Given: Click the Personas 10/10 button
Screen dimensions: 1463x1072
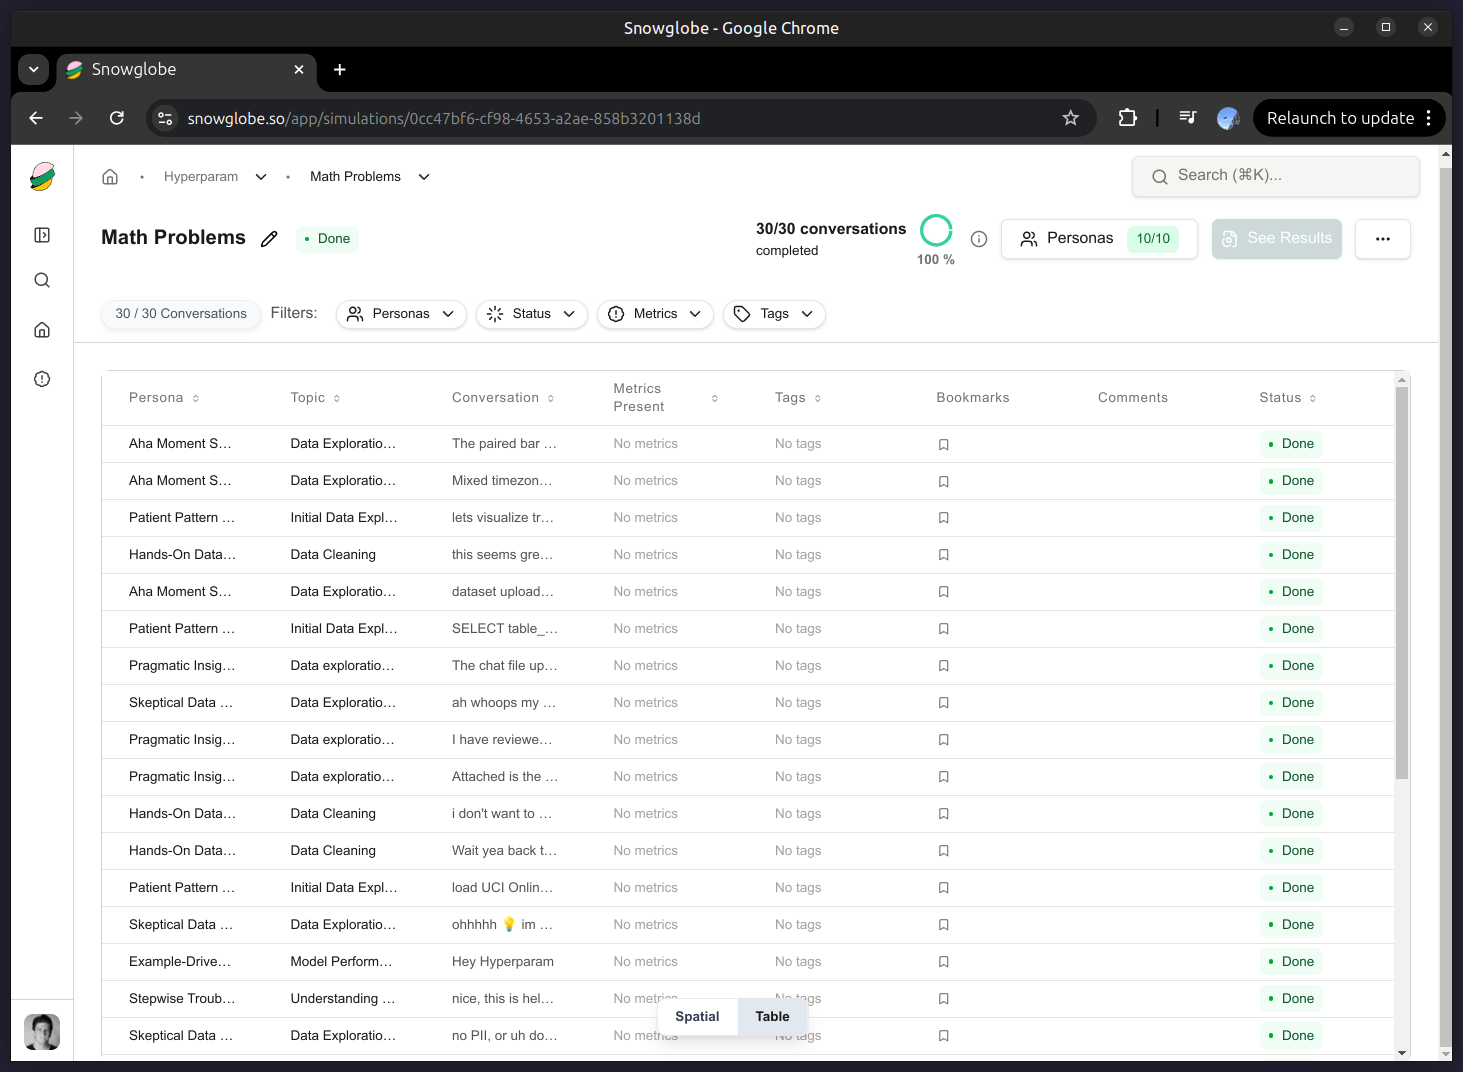Looking at the screenshot, I should tap(1098, 239).
